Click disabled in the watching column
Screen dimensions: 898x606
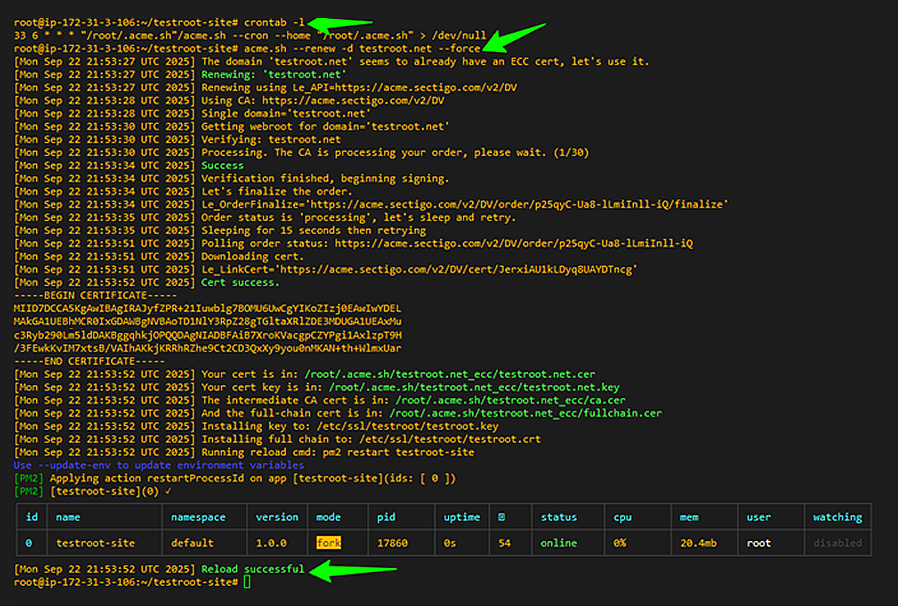tap(838, 541)
